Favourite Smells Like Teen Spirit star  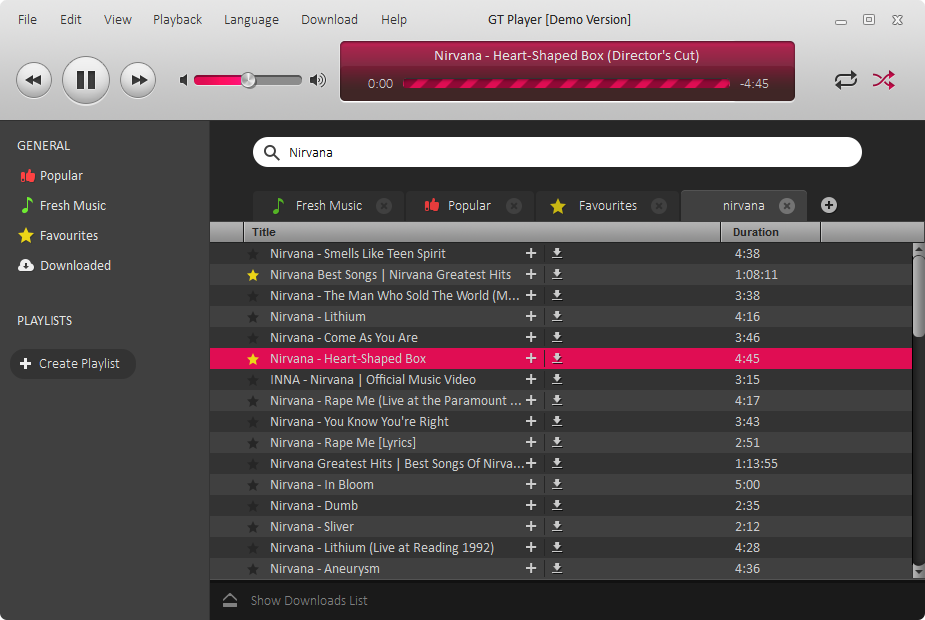click(x=253, y=254)
